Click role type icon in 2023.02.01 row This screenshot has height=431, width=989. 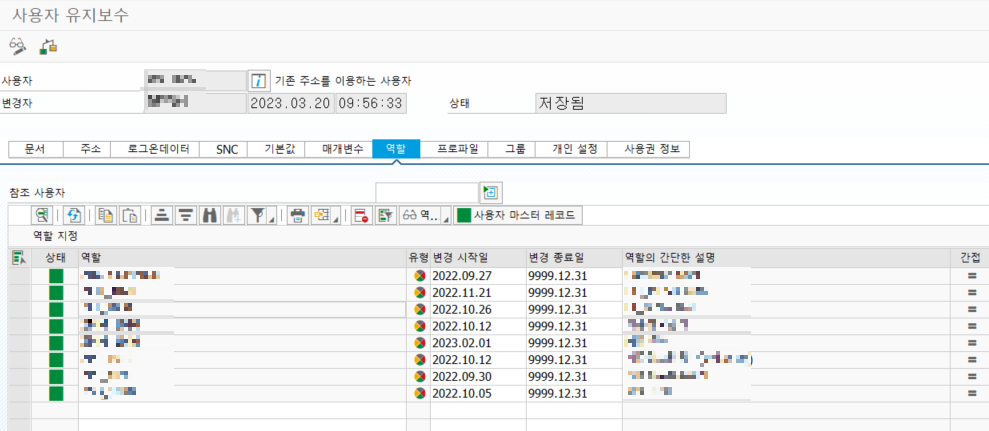(x=419, y=343)
